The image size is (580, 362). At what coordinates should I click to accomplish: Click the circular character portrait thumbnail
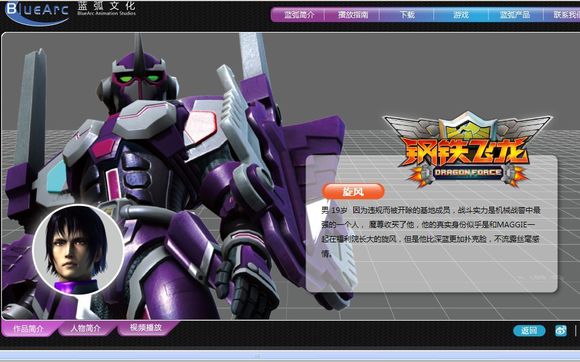(x=78, y=250)
